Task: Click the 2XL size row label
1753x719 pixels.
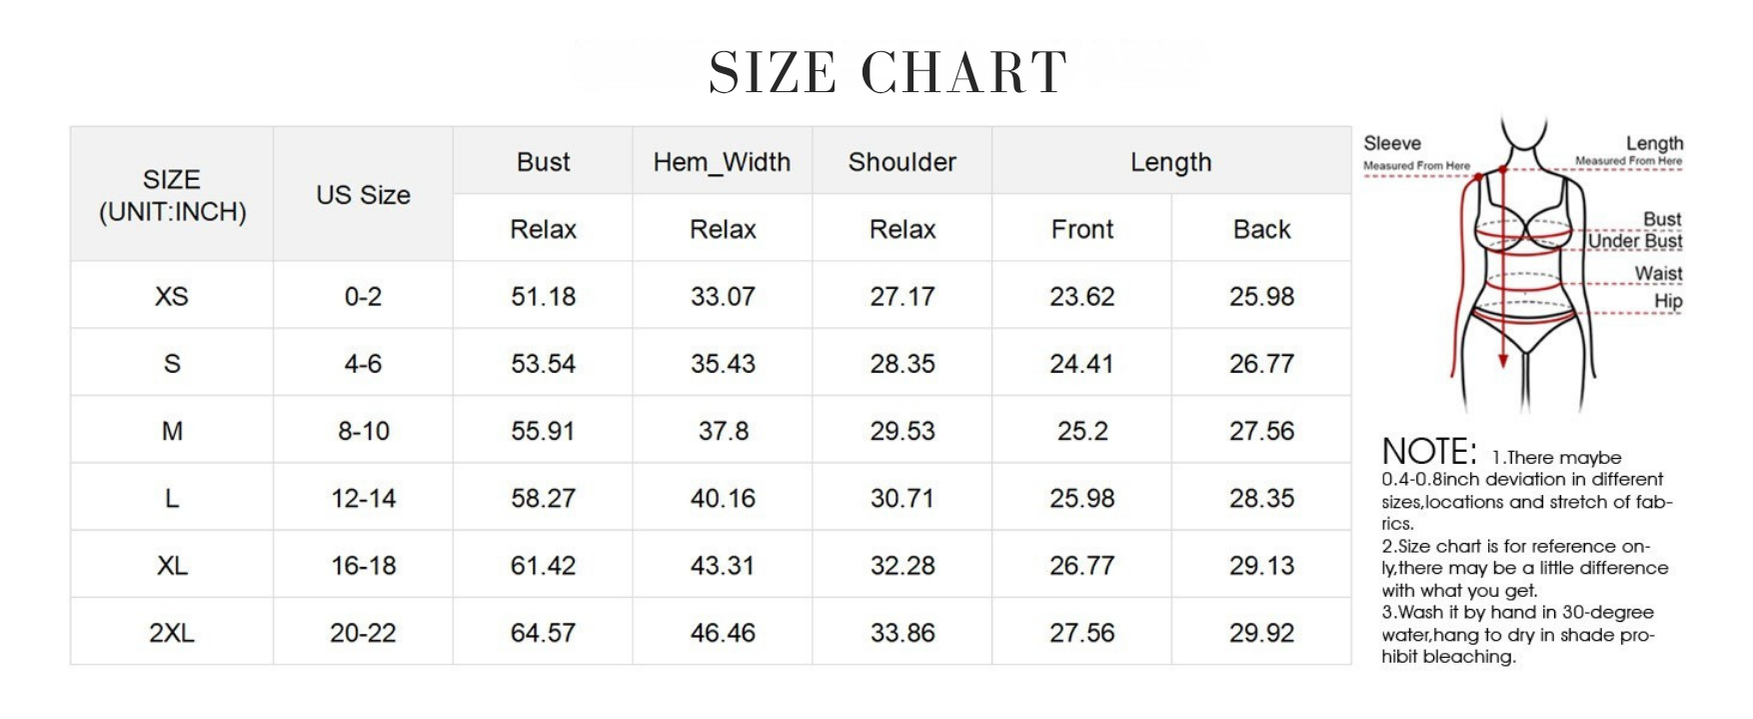Action: pyautogui.click(x=172, y=633)
